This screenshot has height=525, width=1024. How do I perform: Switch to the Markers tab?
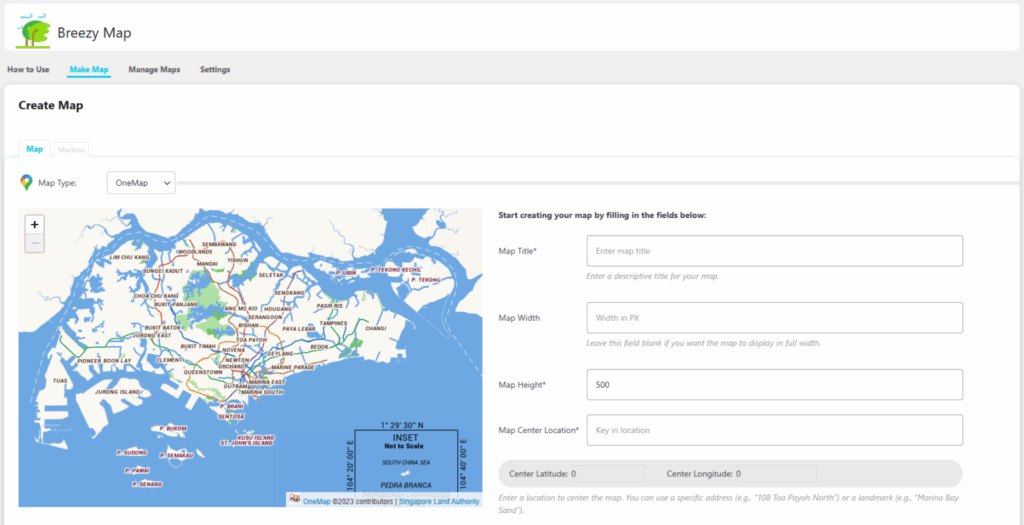click(71, 149)
